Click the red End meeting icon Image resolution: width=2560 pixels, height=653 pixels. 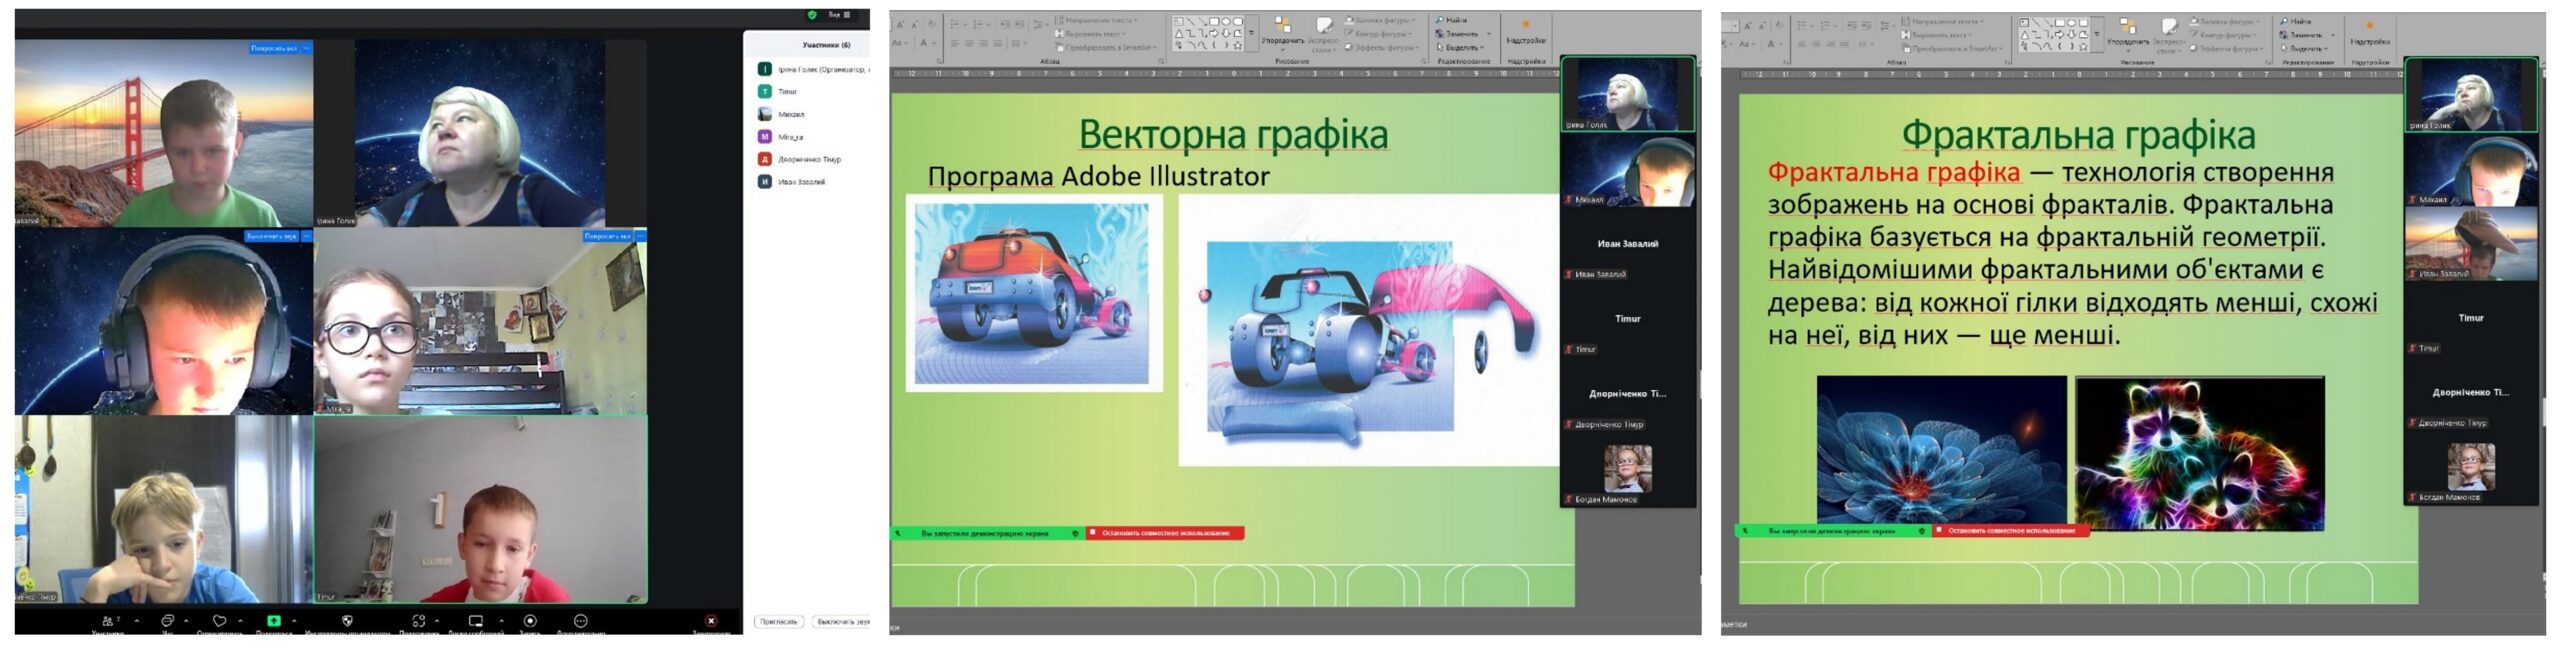click(711, 622)
